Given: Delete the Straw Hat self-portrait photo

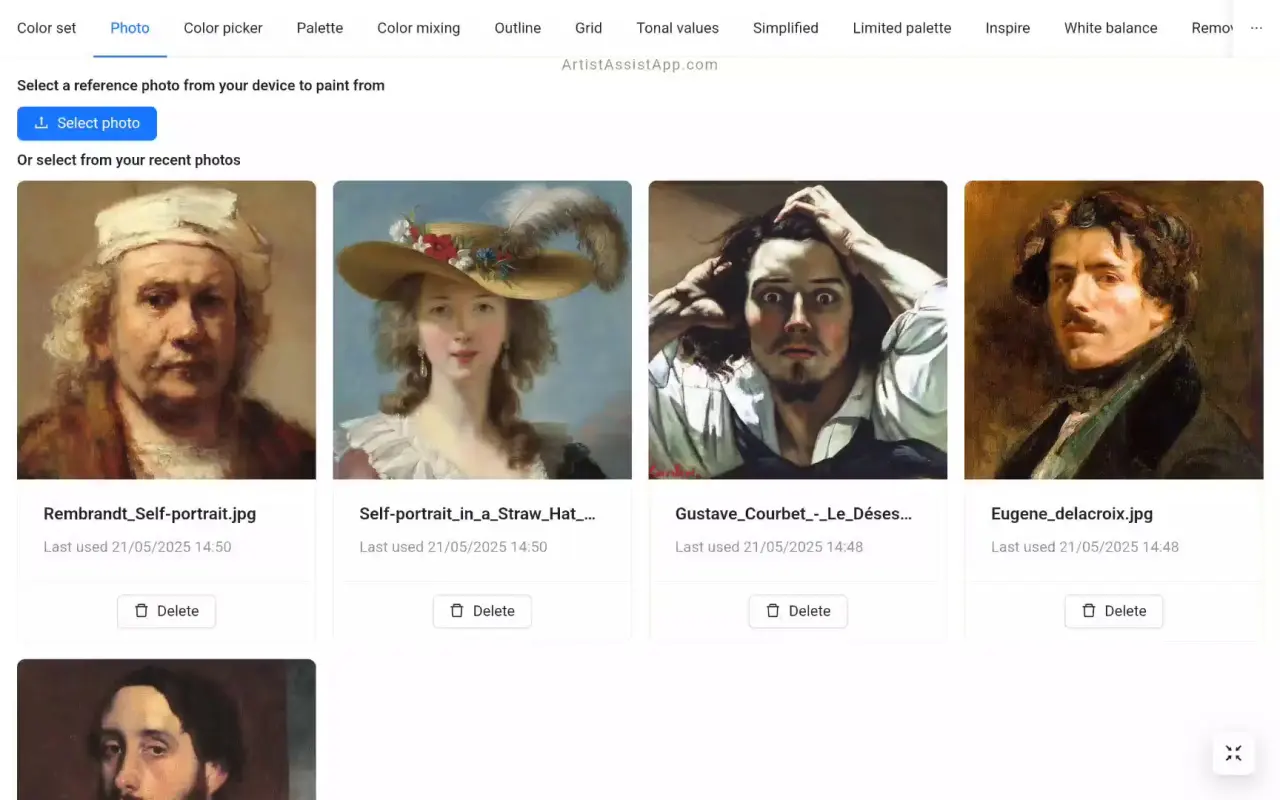Looking at the screenshot, I should click(482, 611).
